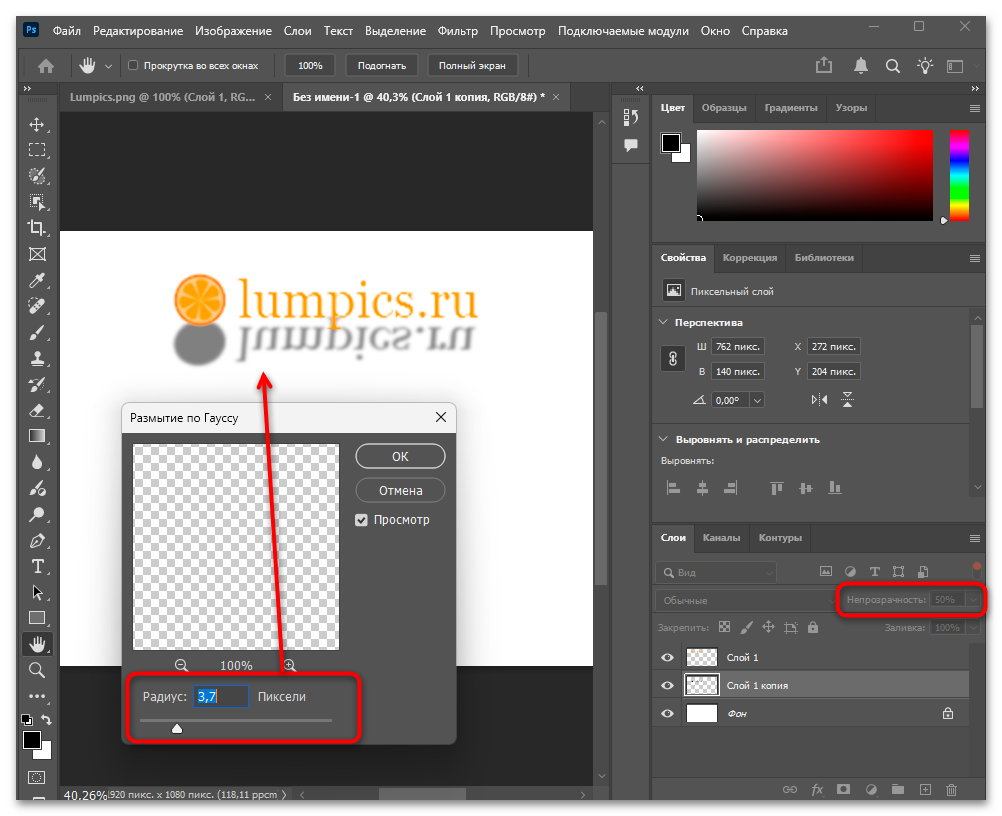Viewport: 1002px width, 816px height.
Task: Click the foreground color swatch in Color panel
Action: (x=670, y=143)
